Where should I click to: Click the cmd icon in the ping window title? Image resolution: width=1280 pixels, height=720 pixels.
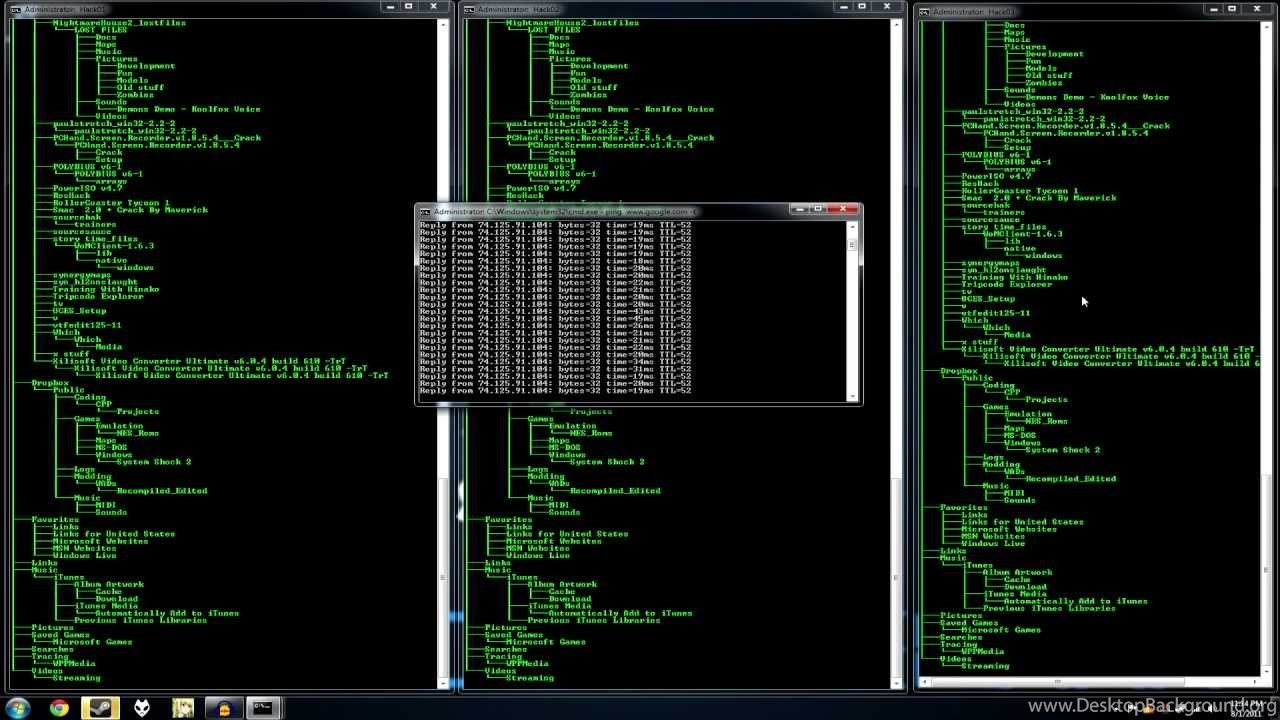(x=425, y=211)
